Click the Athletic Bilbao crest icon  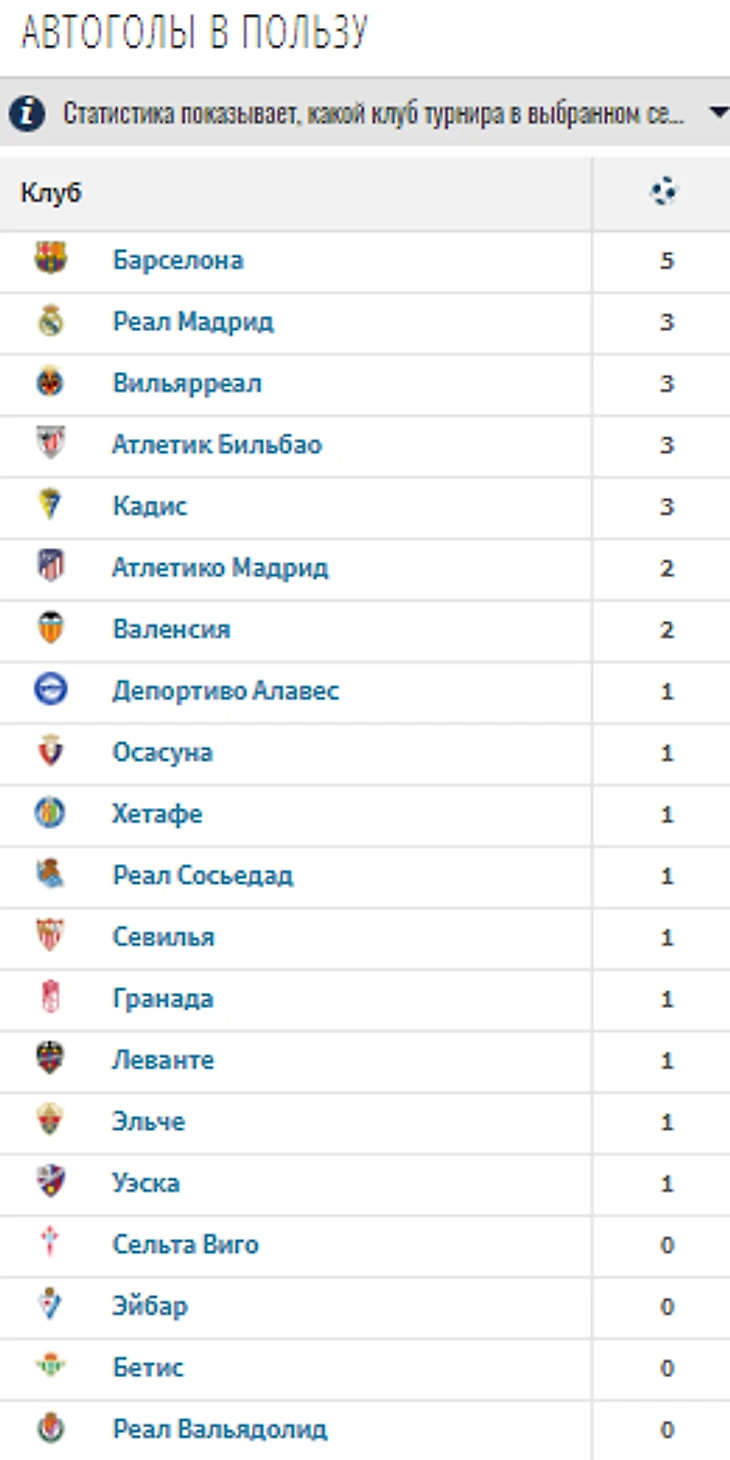(50, 444)
